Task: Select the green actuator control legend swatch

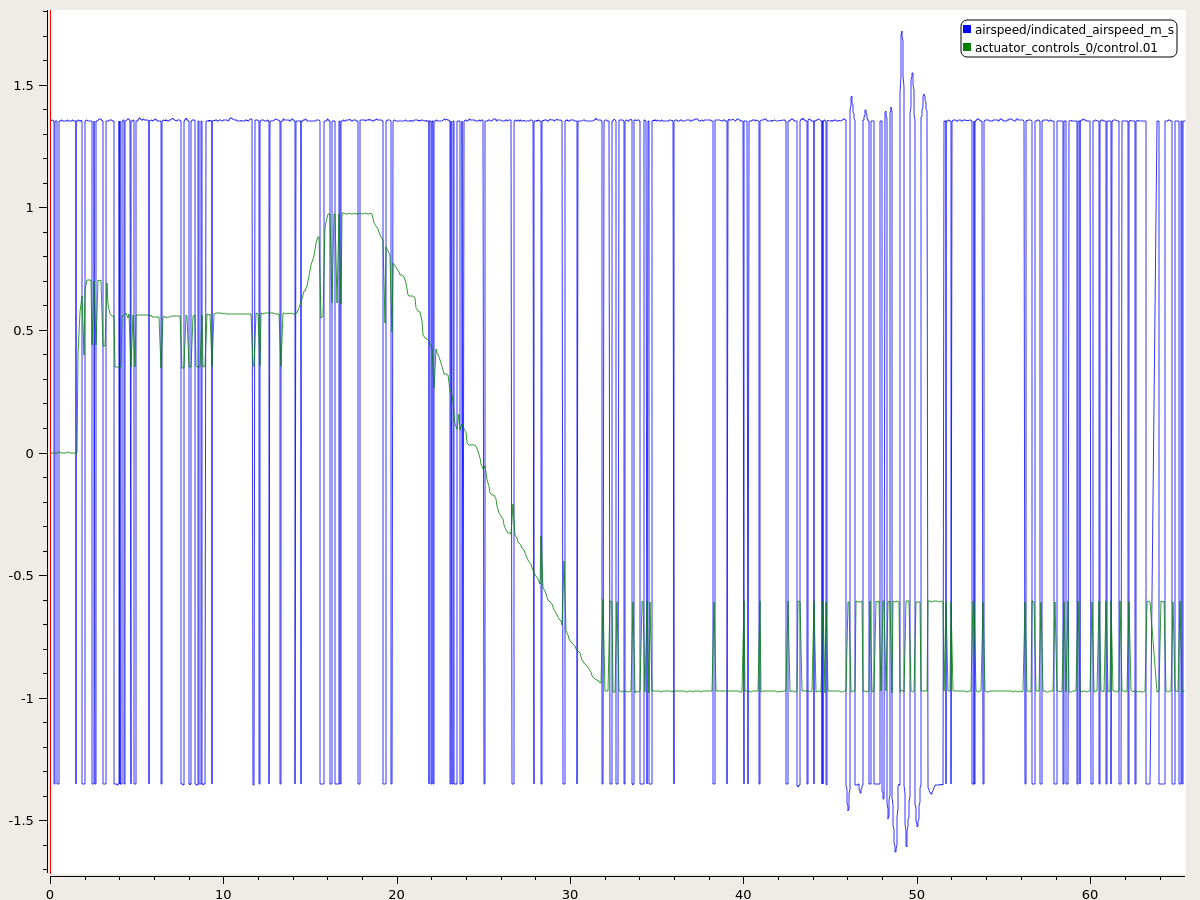Action: (965, 46)
